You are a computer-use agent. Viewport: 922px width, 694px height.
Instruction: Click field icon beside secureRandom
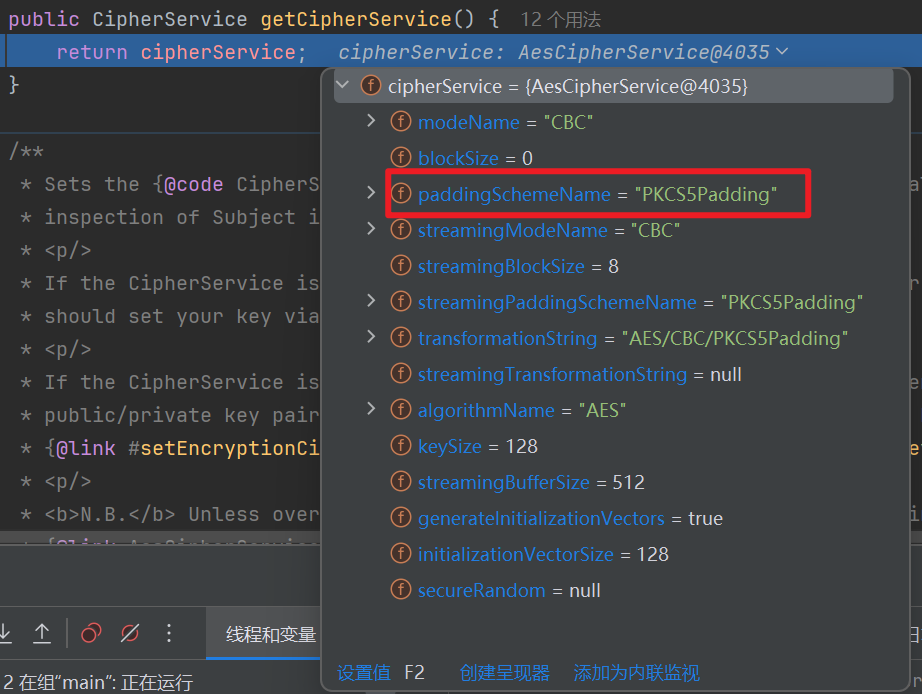click(401, 590)
